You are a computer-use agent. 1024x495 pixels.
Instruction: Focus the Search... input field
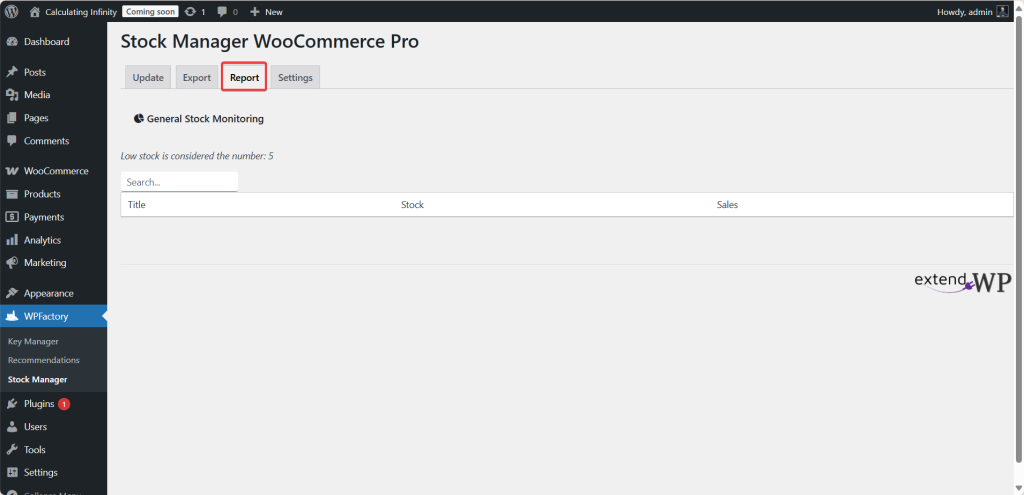[x=180, y=182]
